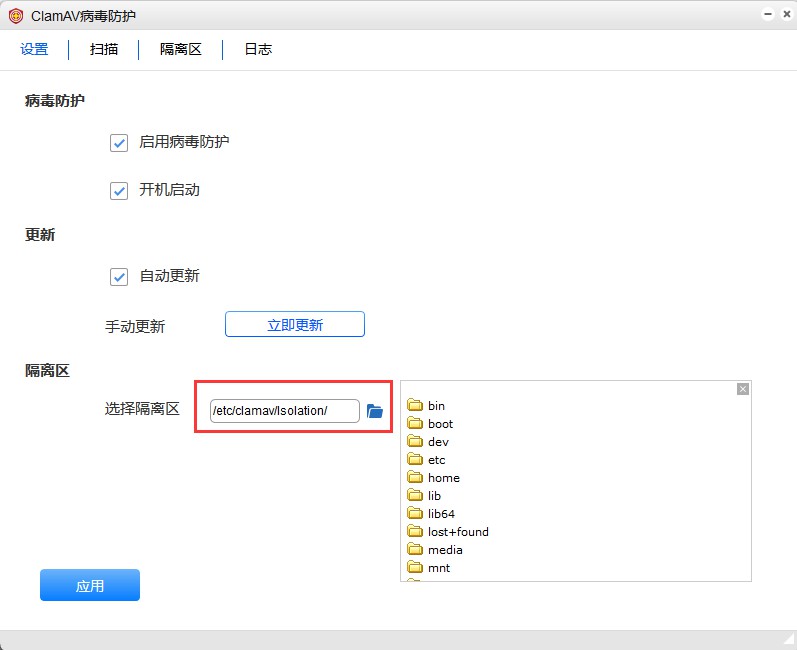This screenshot has height=650, width=797.
Task: Click the blue 应用 button
Action: (x=90, y=586)
